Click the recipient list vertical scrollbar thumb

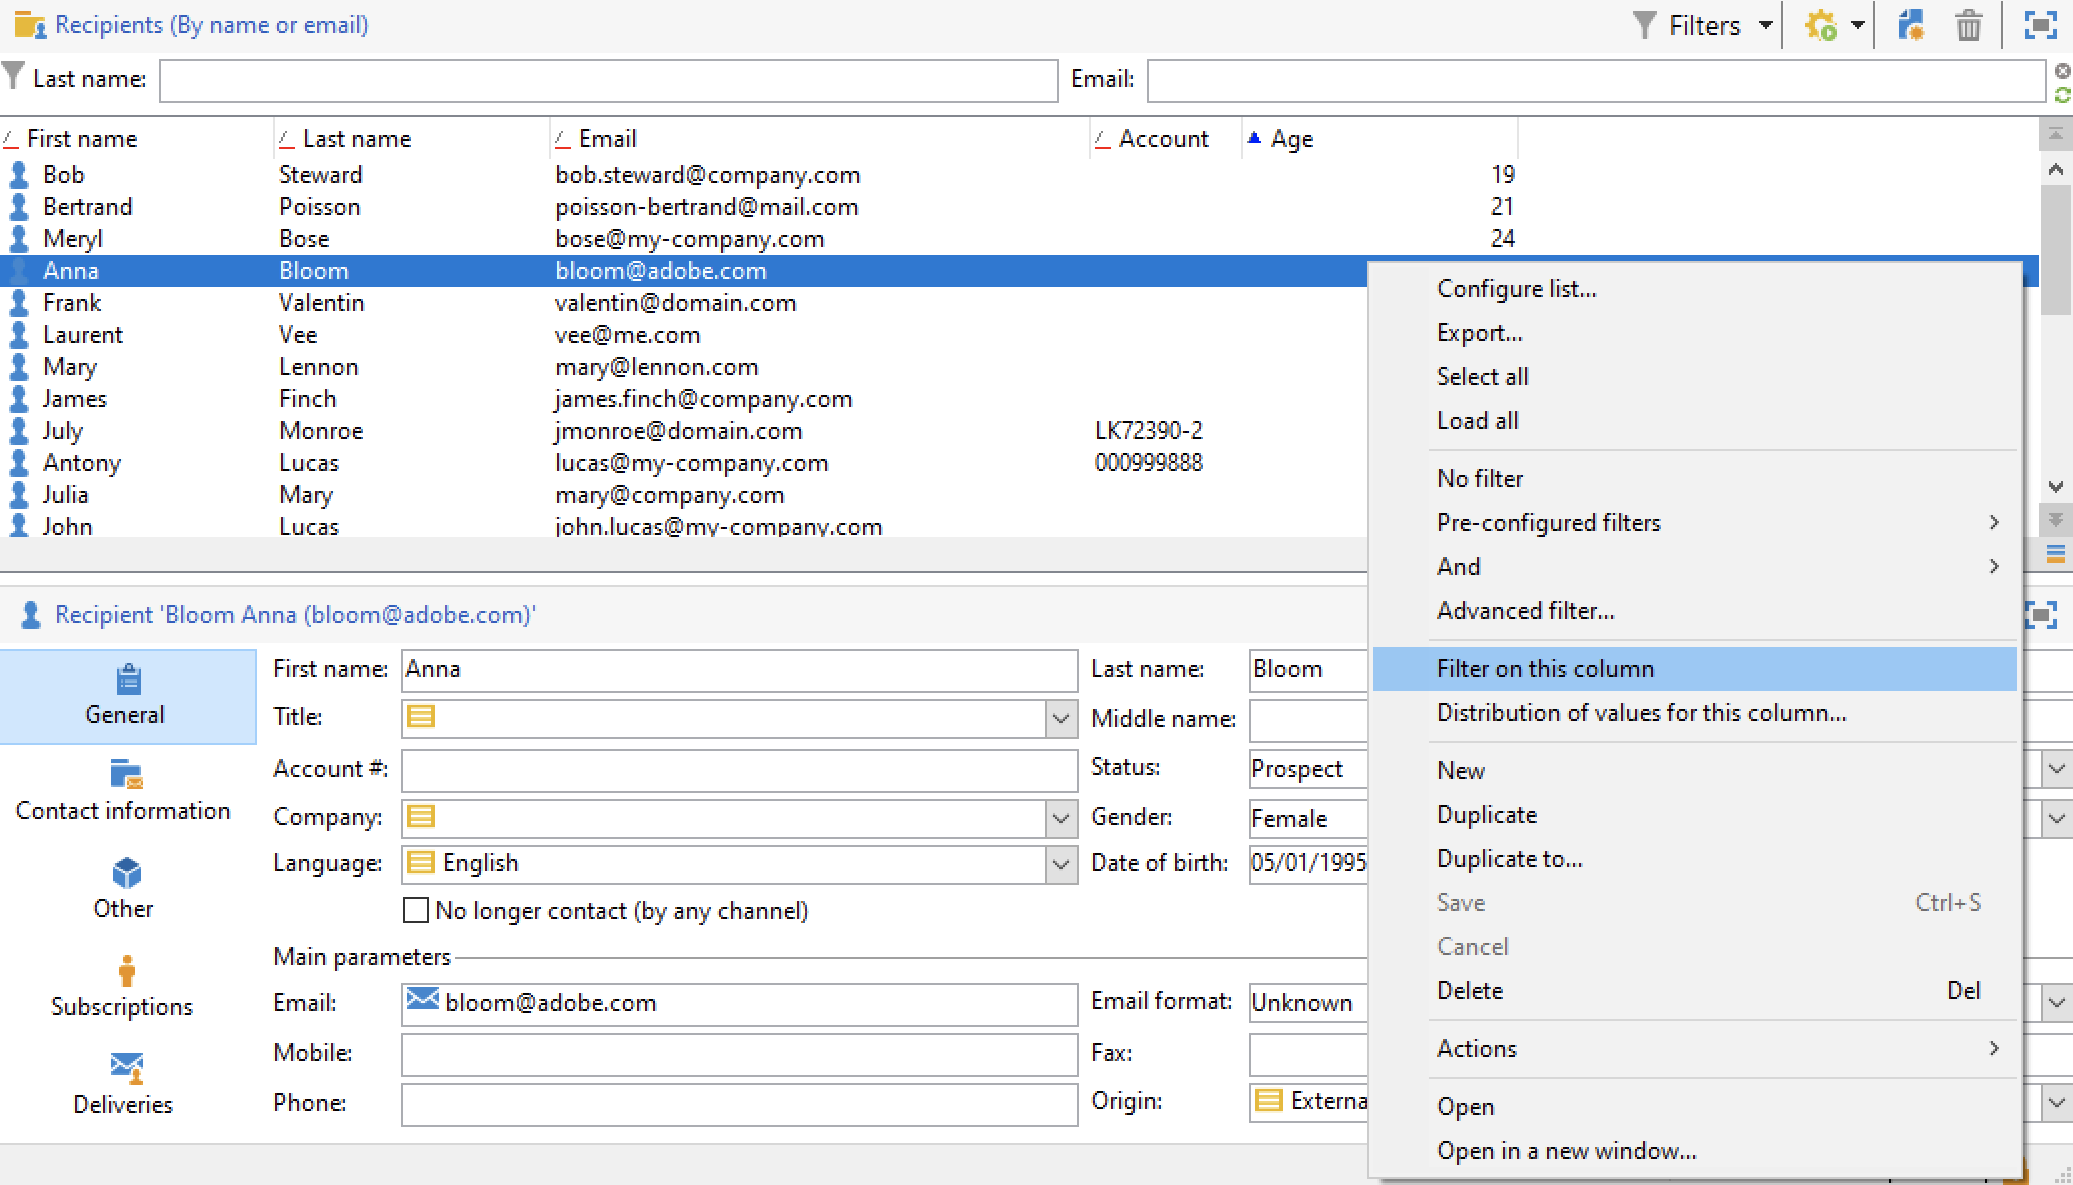(x=2055, y=250)
